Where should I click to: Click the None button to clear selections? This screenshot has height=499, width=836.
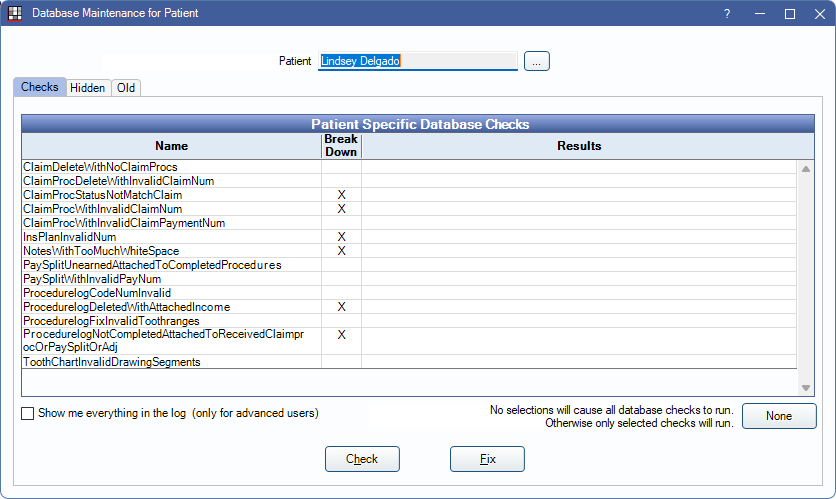(x=778, y=416)
